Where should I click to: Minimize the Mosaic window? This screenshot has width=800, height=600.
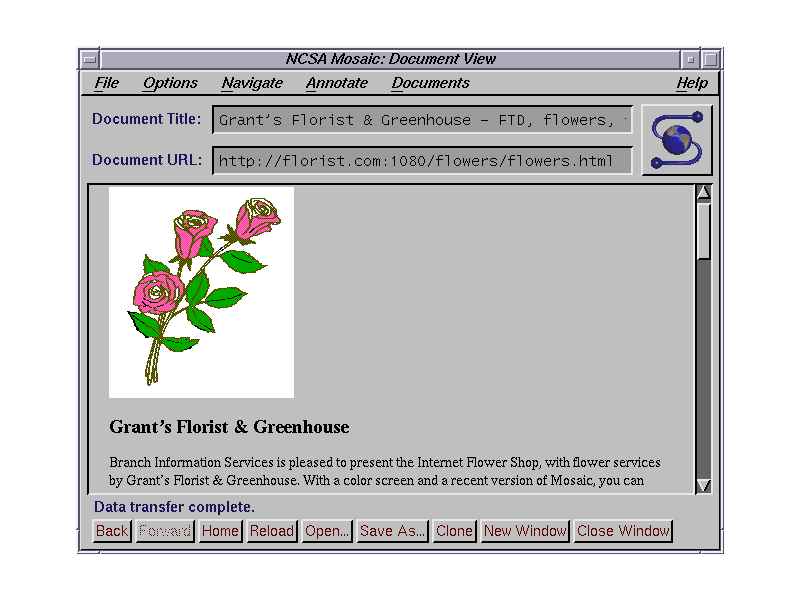click(x=690, y=59)
